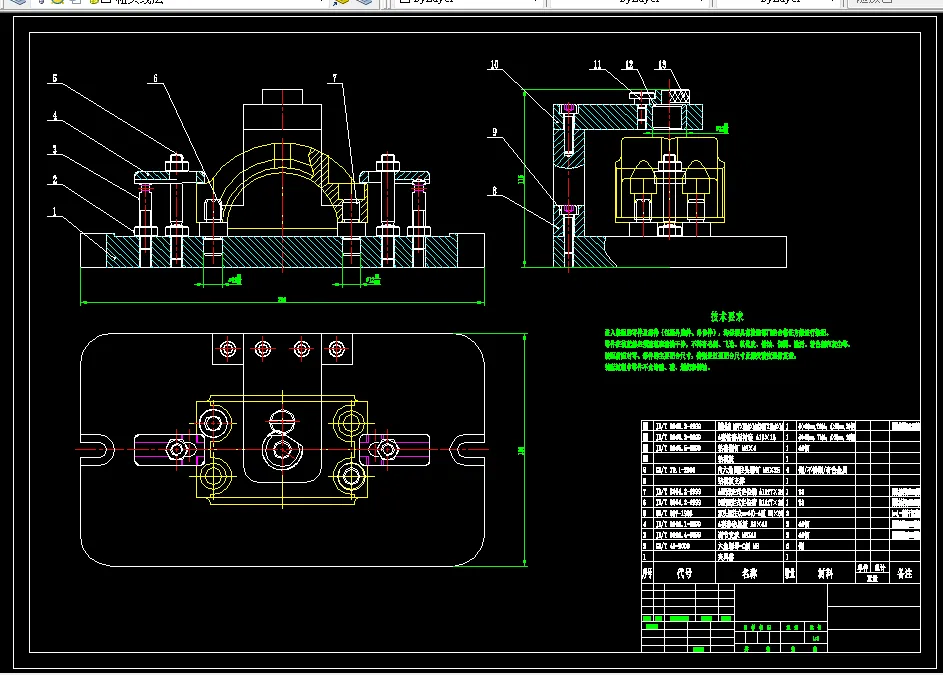Click balloon number 10 in side view

[494, 65]
